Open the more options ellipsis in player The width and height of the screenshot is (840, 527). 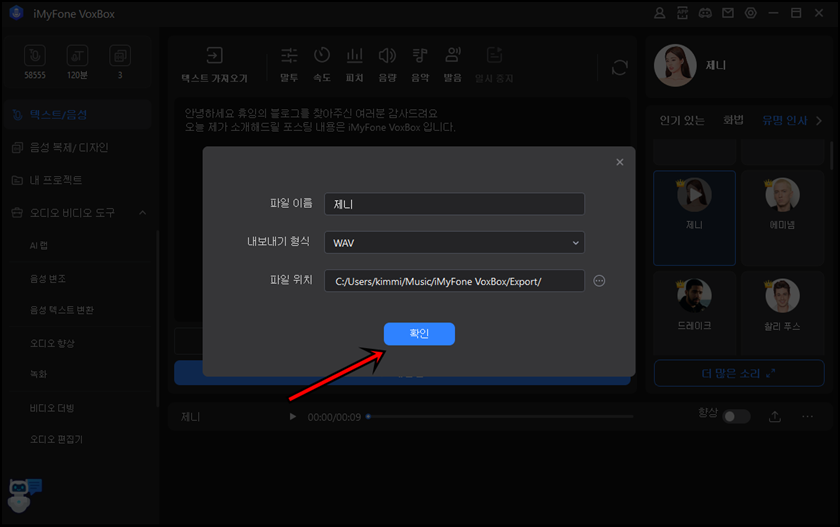[808, 417]
